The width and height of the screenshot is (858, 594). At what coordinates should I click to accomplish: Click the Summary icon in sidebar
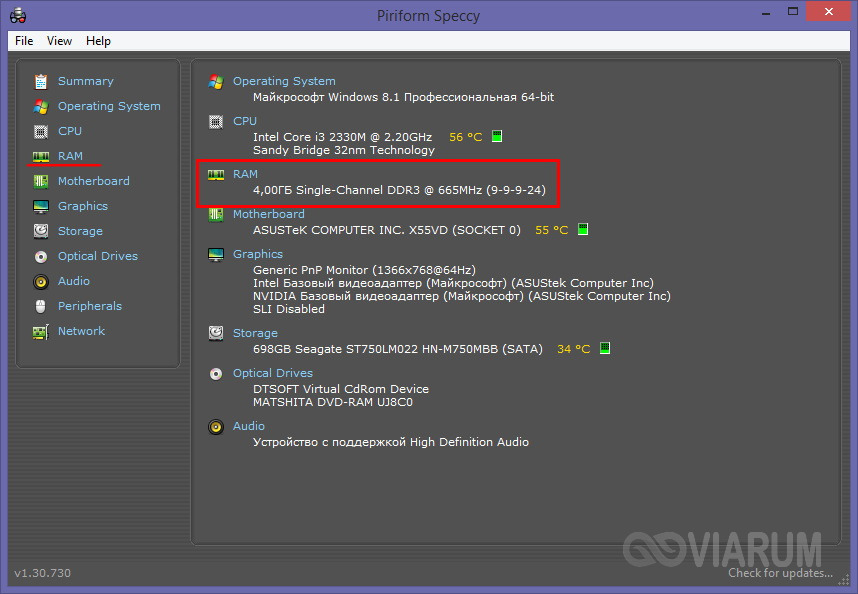41,81
